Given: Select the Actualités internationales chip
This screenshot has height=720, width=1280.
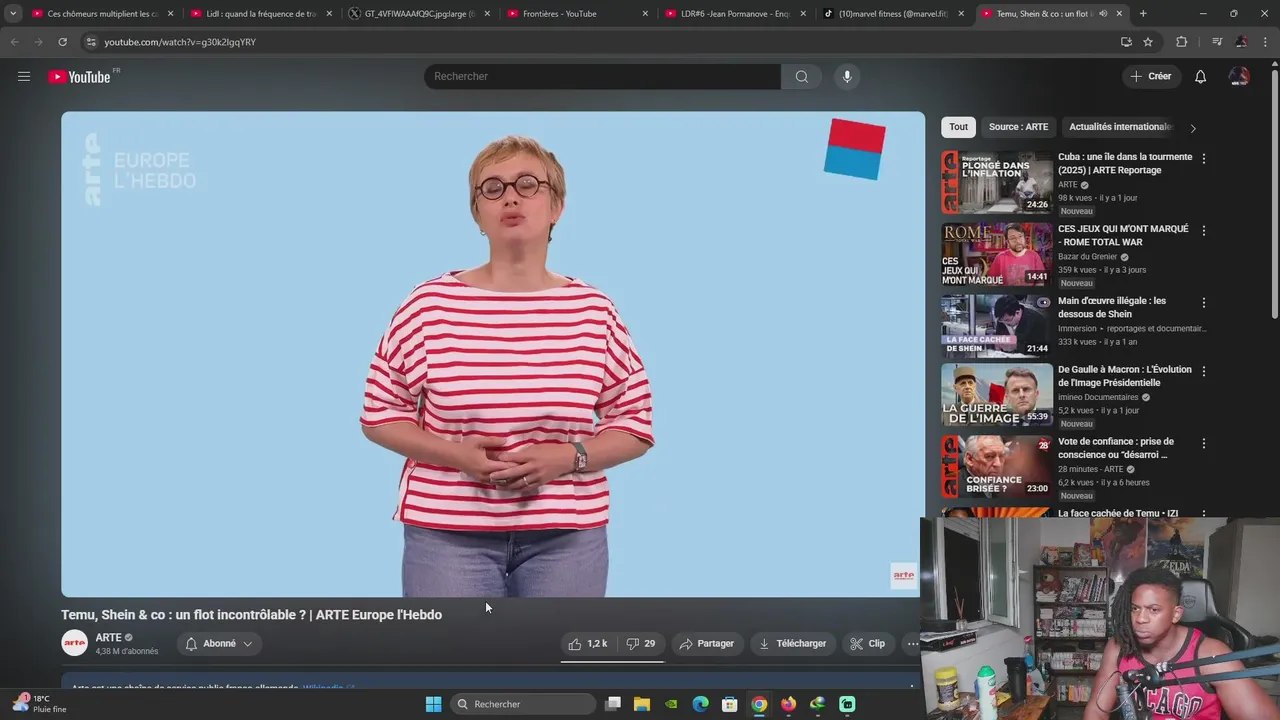Looking at the screenshot, I should [x=1120, y=127].
